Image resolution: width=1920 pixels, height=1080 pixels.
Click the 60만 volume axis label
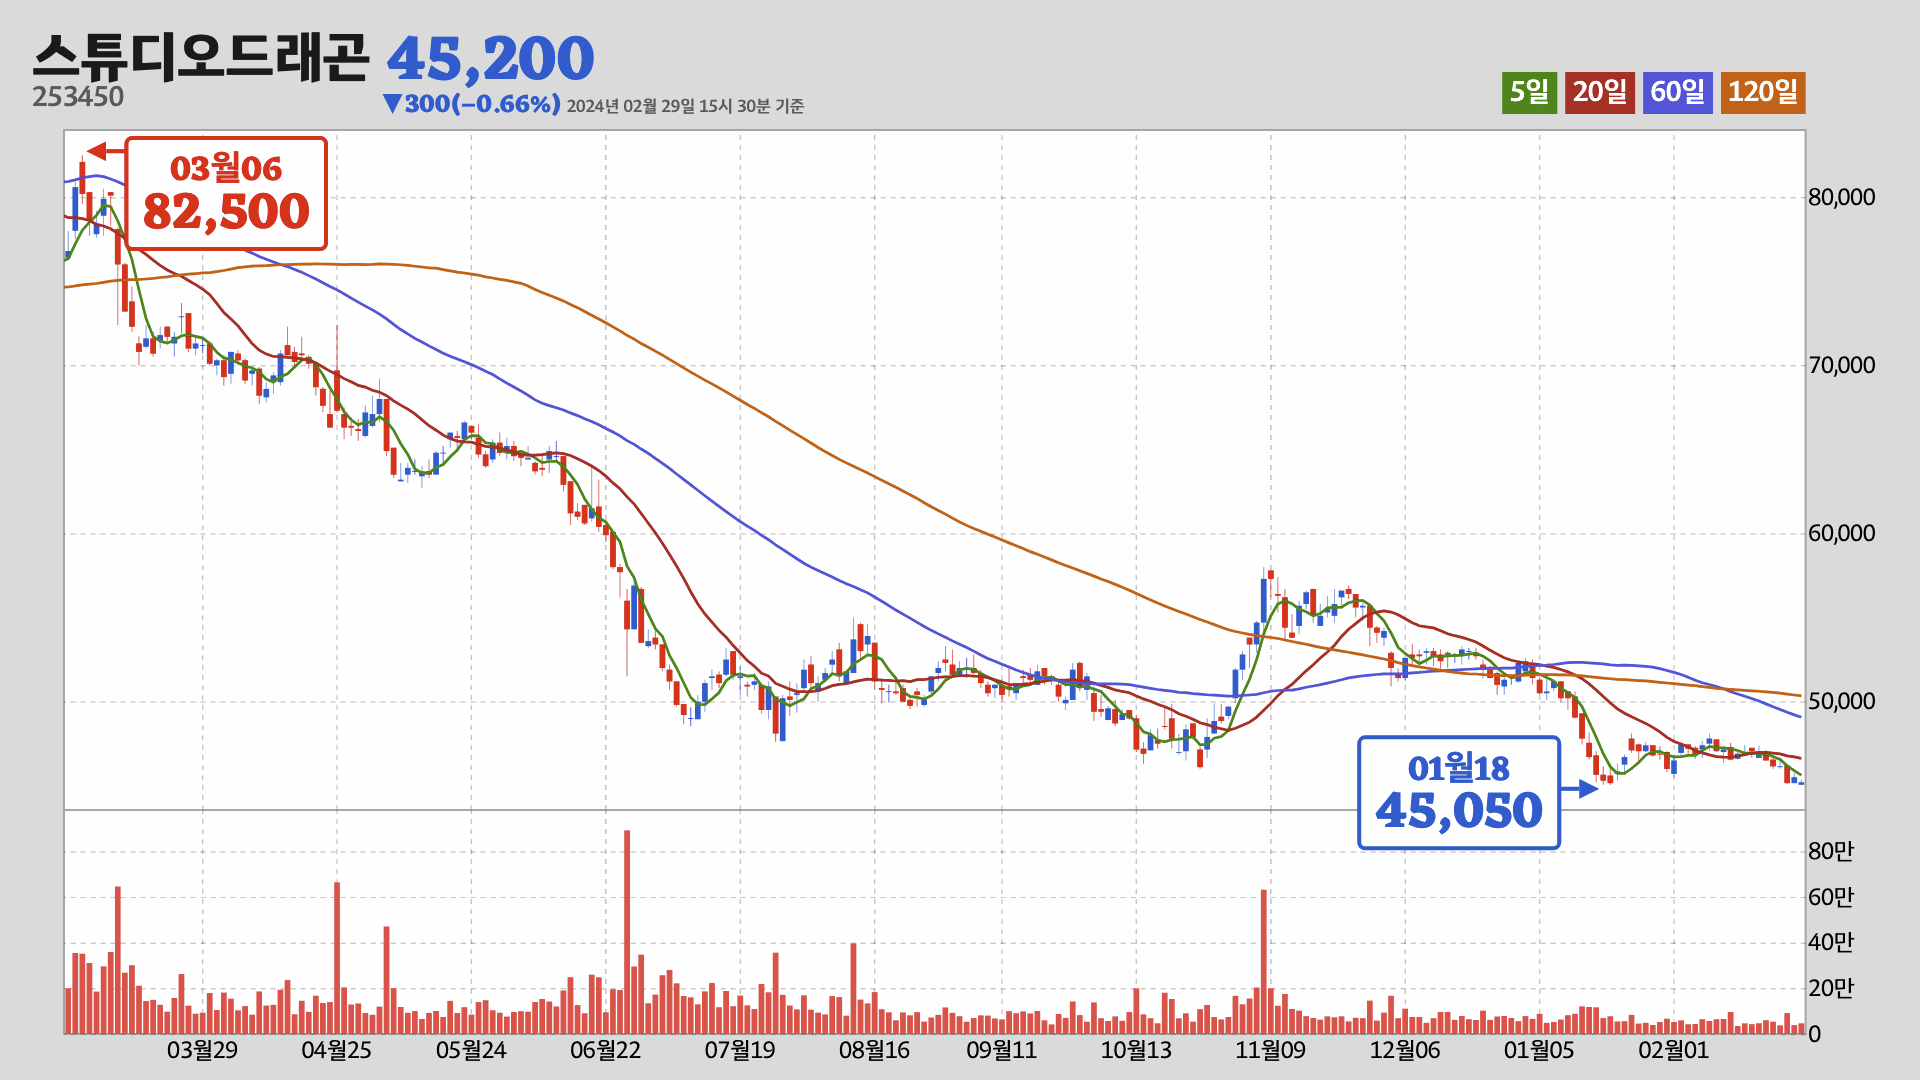pyautogui.click(x=1830, y=897)
